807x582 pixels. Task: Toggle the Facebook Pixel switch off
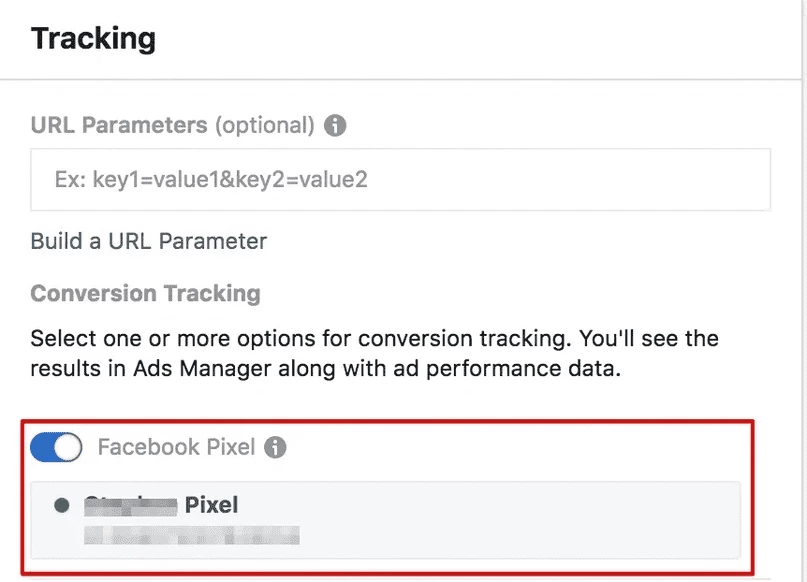point(56,447)
